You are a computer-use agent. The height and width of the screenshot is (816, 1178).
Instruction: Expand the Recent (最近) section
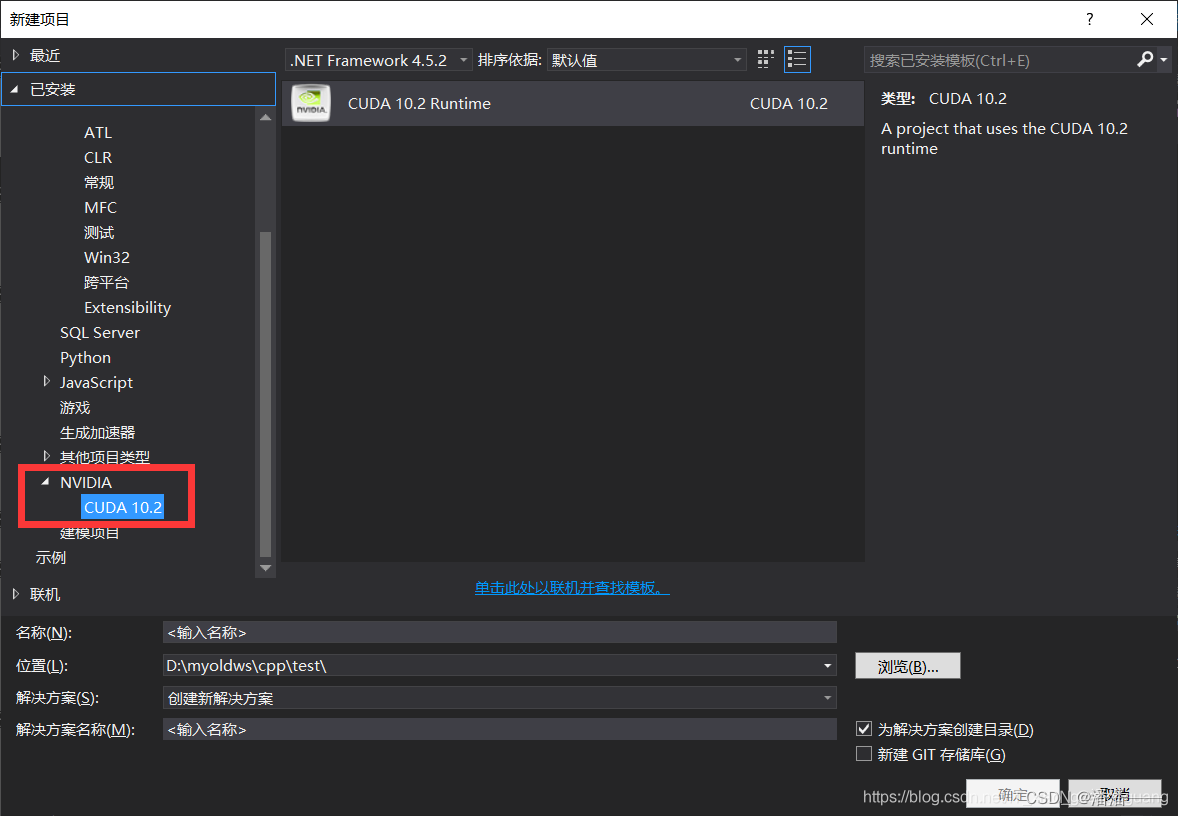pos(16,55)
